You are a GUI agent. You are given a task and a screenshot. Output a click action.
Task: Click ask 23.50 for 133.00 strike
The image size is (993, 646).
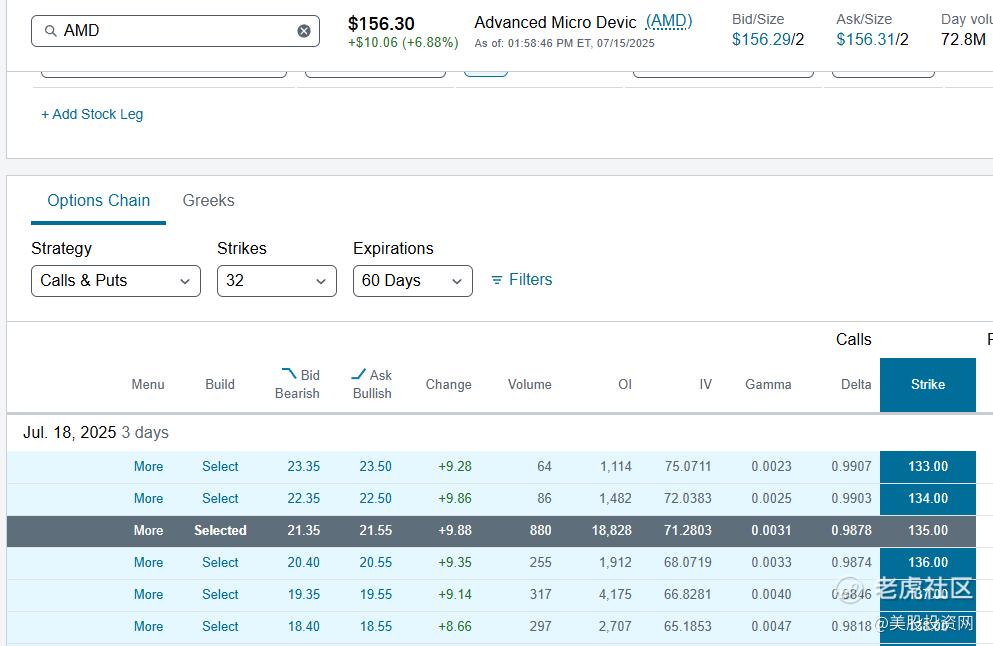pyautogui.click(x=376, y=467)
